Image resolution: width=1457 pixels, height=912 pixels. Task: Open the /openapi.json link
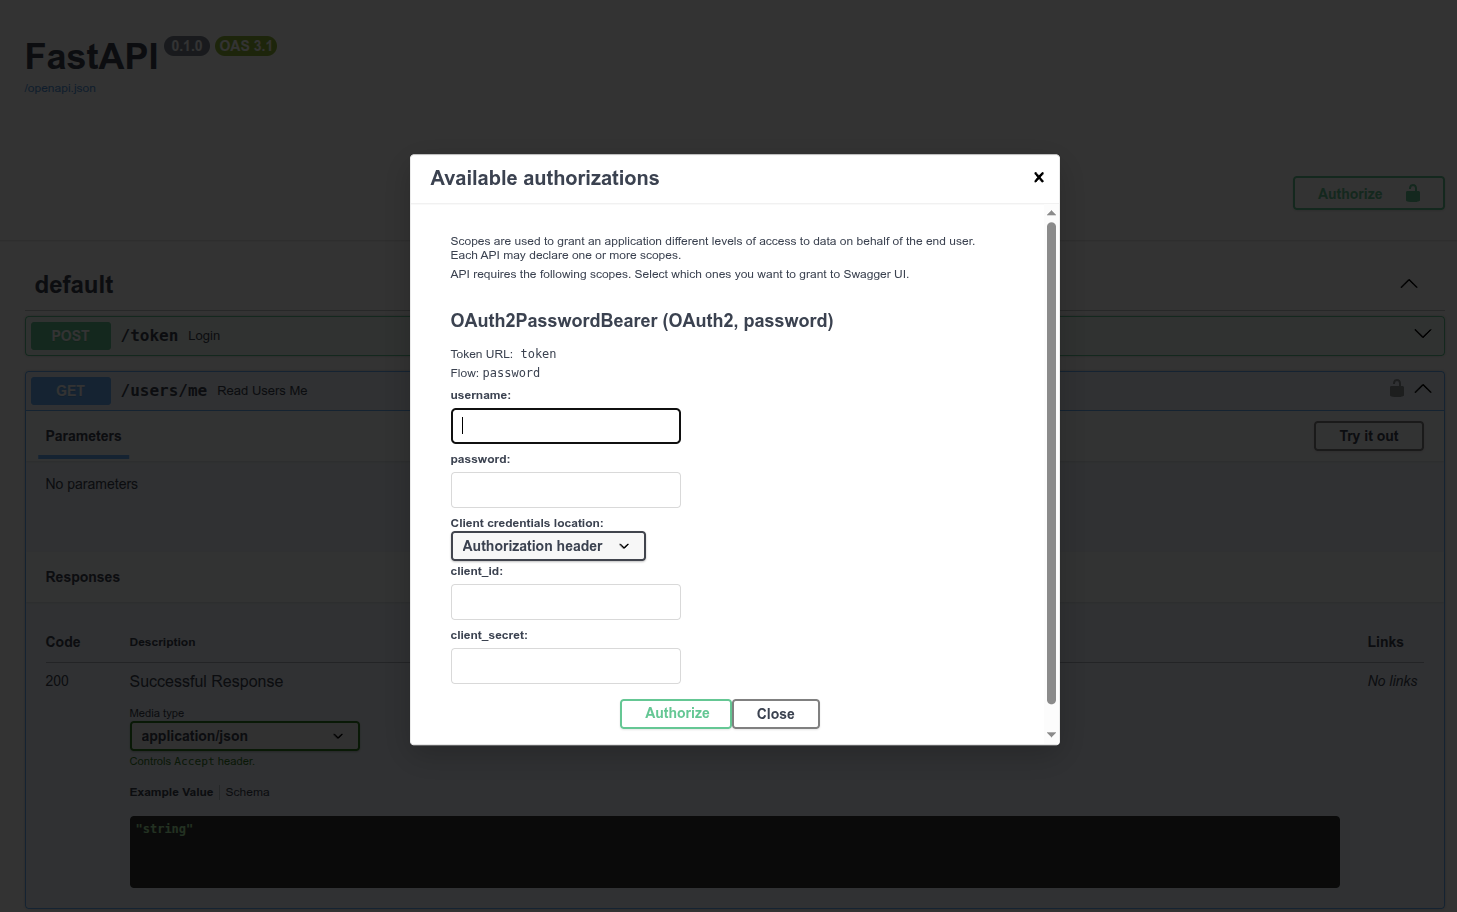click(60, 88)
